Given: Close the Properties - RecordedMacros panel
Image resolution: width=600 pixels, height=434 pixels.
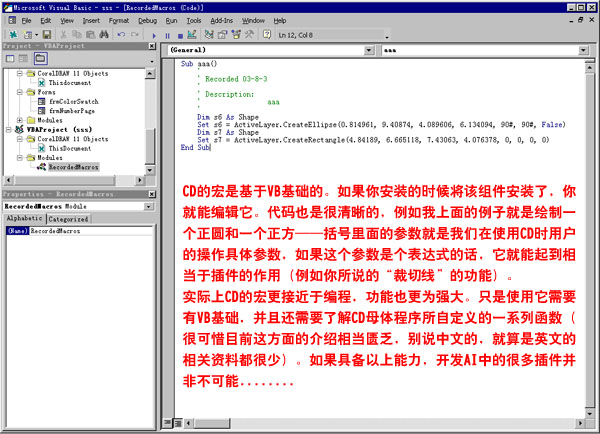Looking at the screenshot, I should click(152, 194).
